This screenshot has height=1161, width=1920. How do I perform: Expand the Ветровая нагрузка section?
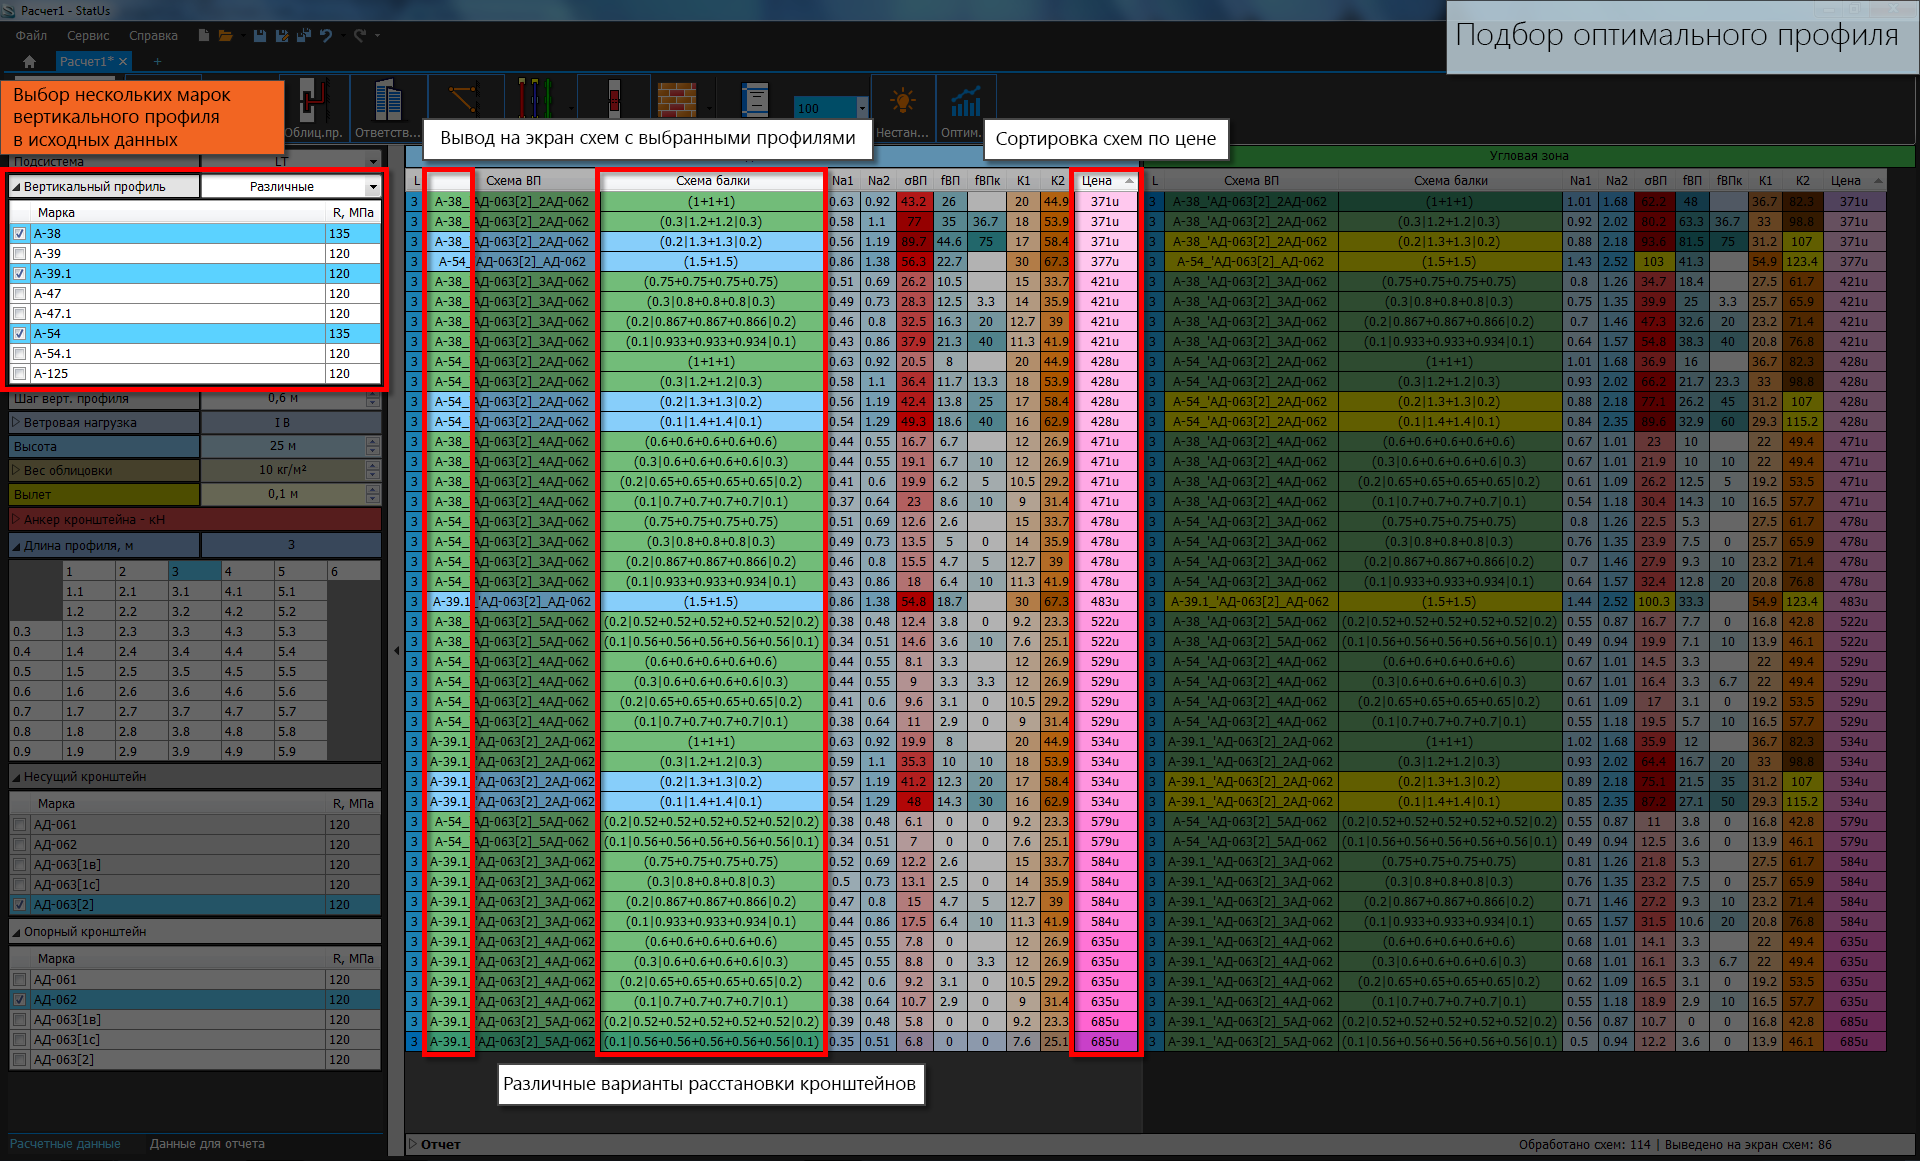(x=16, y=422)
